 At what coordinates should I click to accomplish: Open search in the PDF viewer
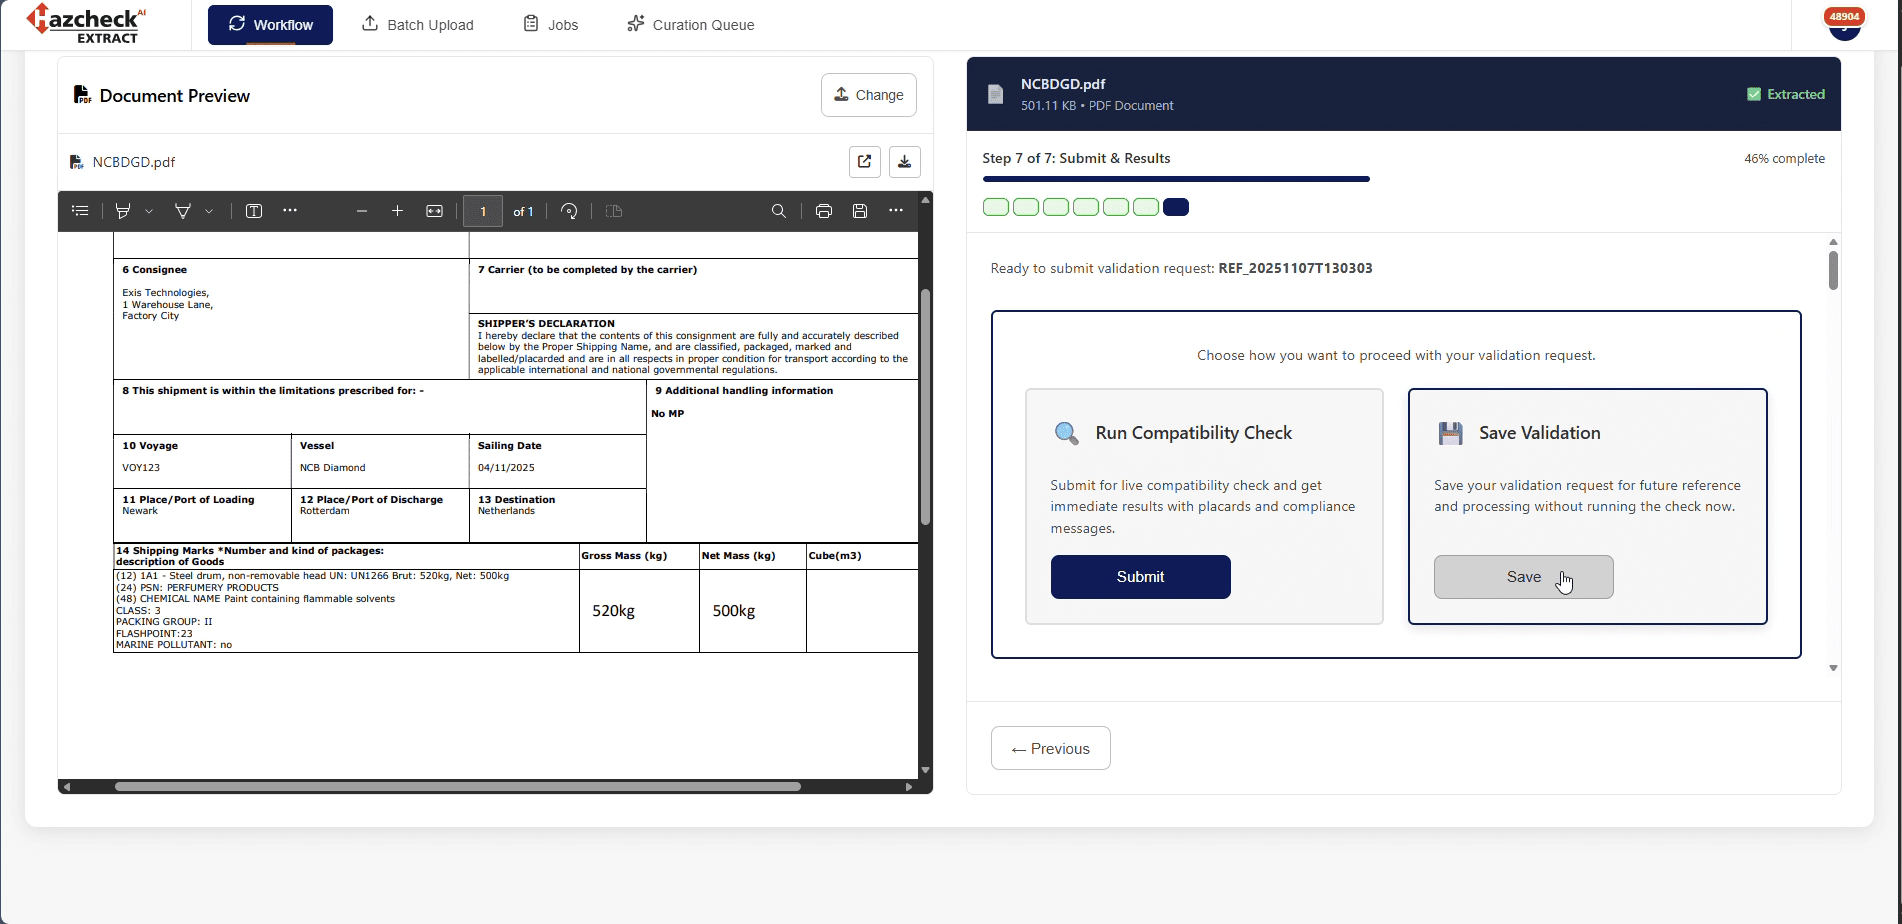coord(778,211)
